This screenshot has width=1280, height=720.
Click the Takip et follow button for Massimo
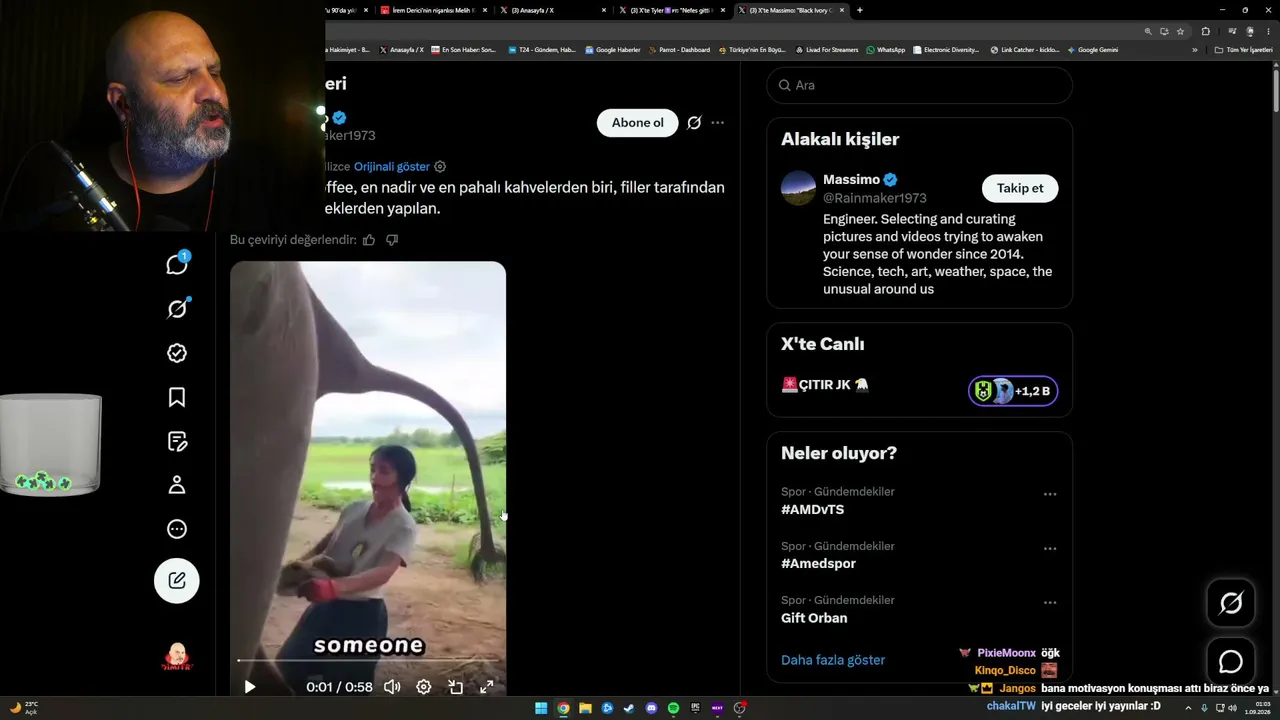[1020, 188]
